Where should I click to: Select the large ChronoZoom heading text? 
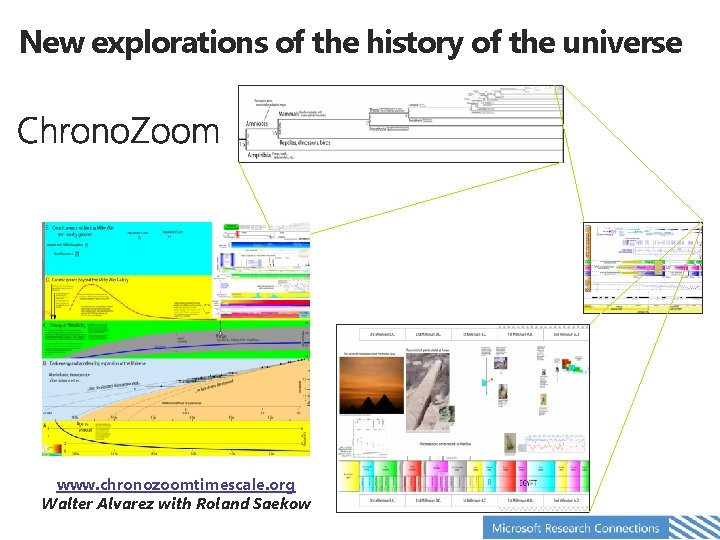pos(118,131)
